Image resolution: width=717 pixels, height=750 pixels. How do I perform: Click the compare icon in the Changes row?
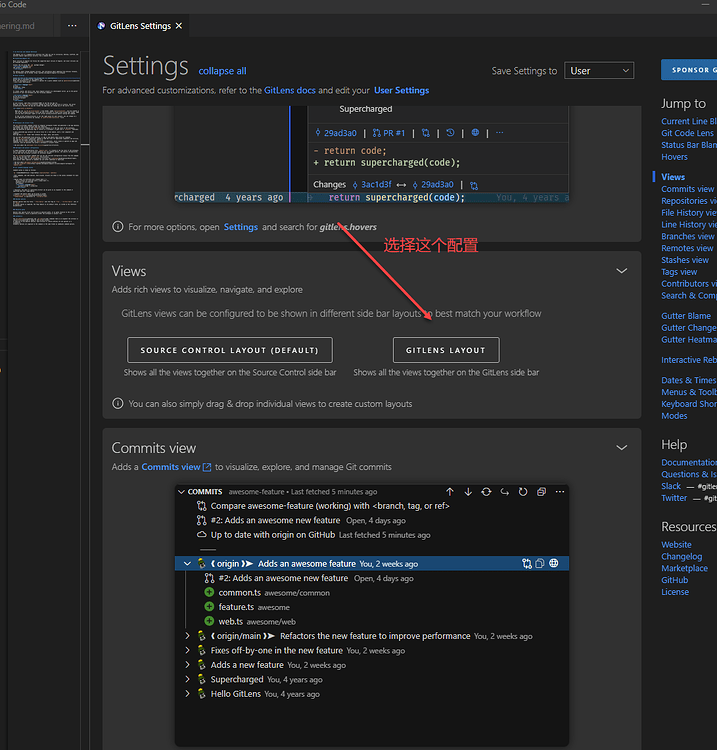[x=474, y=185]
